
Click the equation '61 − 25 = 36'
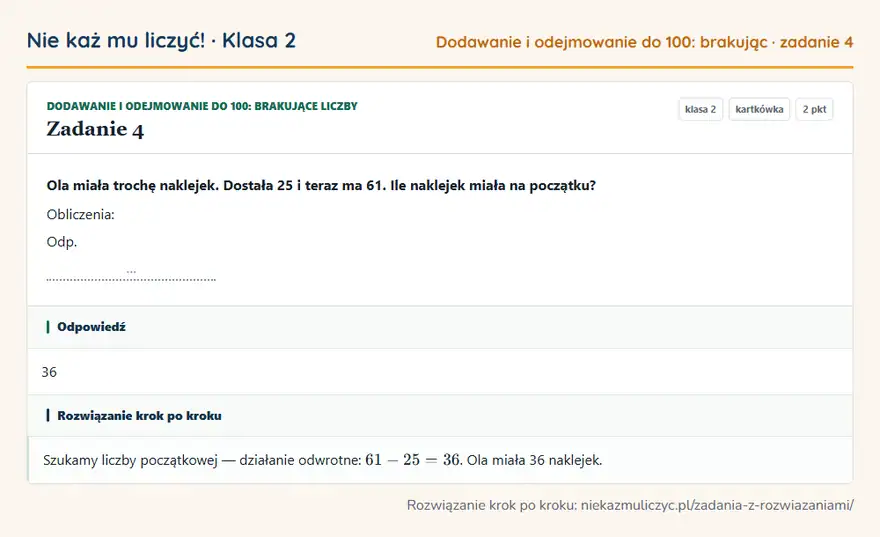click(412, 460)
